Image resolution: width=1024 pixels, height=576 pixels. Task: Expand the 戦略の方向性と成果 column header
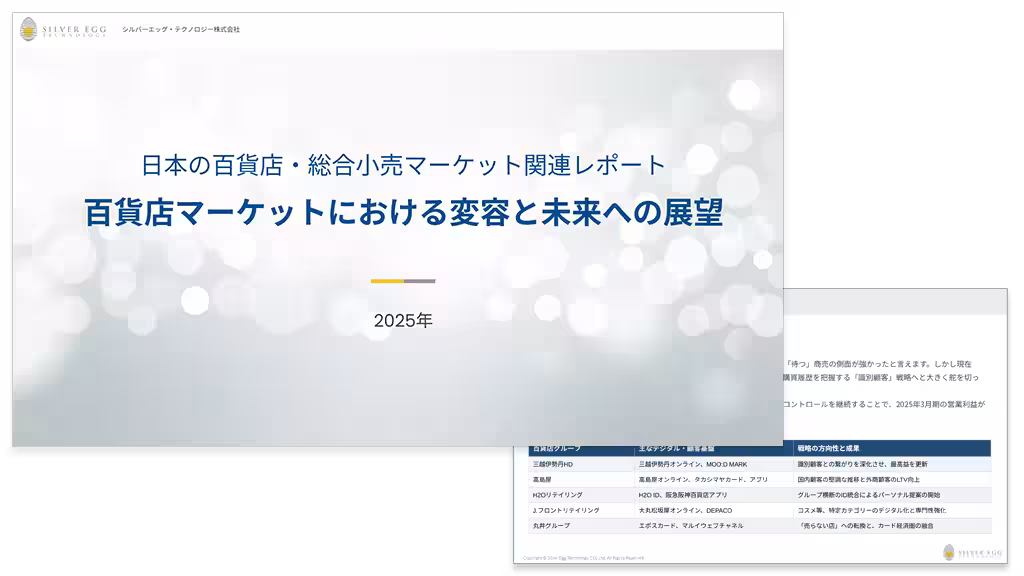(x=830, y=447)
